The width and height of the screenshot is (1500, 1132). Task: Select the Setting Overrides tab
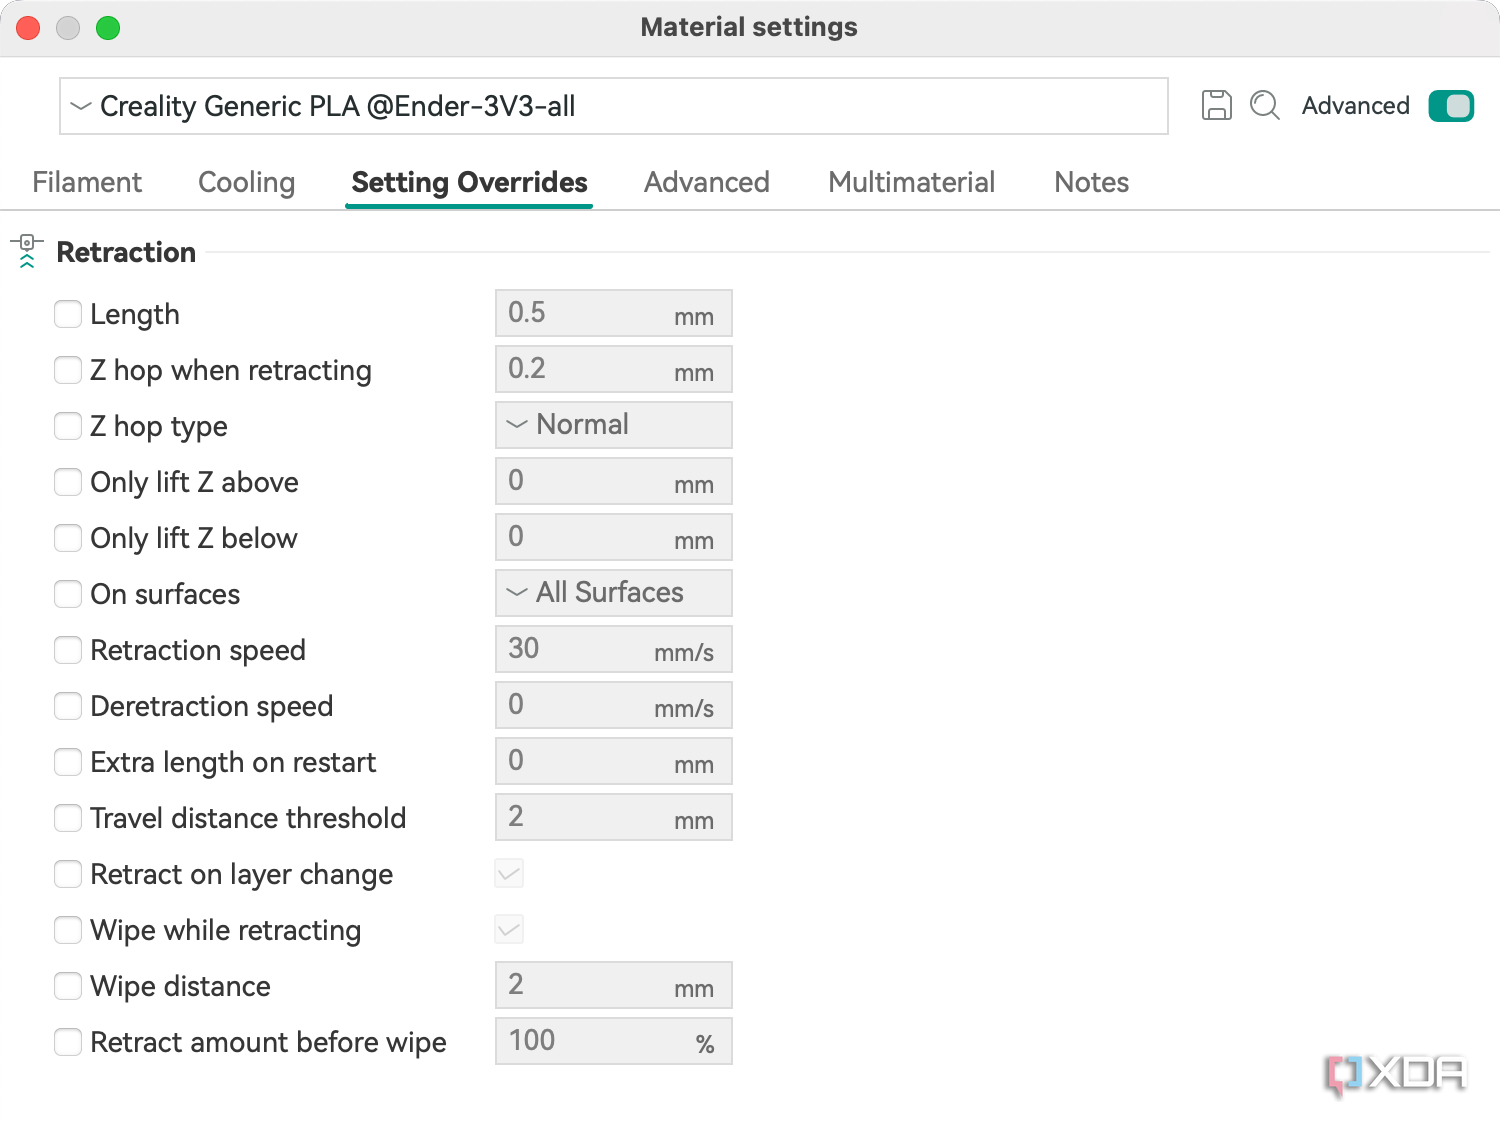pos(469,182)
